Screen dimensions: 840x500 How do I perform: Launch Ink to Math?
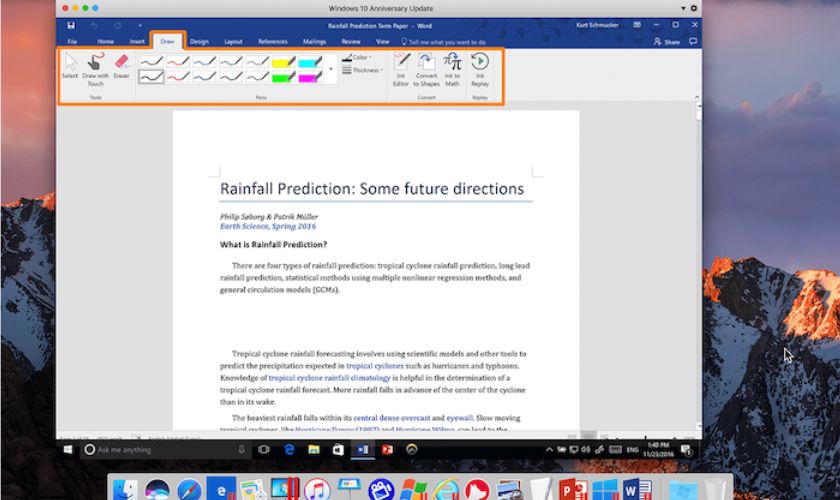tap(452, 70)
